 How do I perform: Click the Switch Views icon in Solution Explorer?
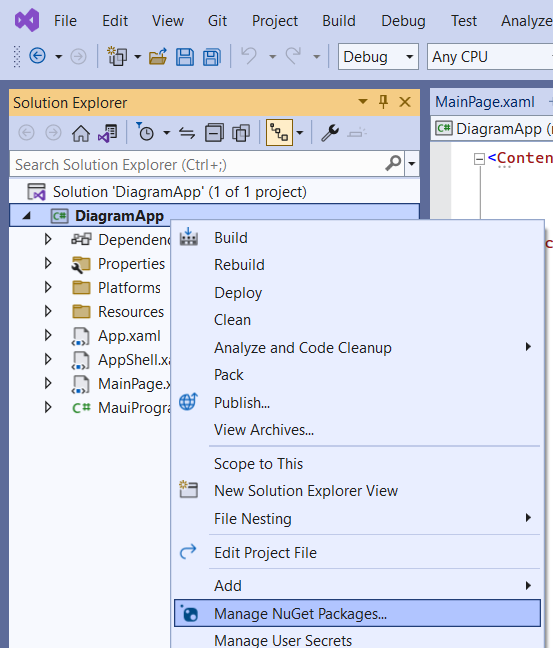click(107, 133)
